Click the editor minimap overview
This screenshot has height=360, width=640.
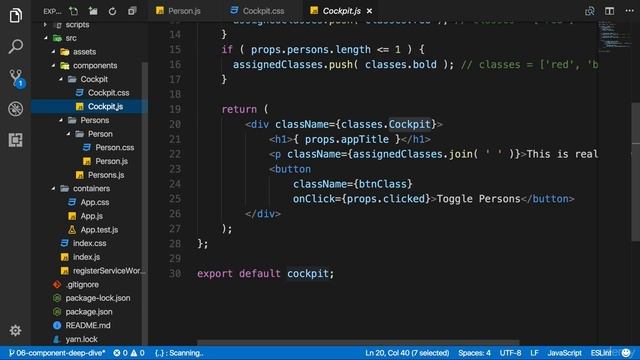pyautogui.click(x=614, y=37)
